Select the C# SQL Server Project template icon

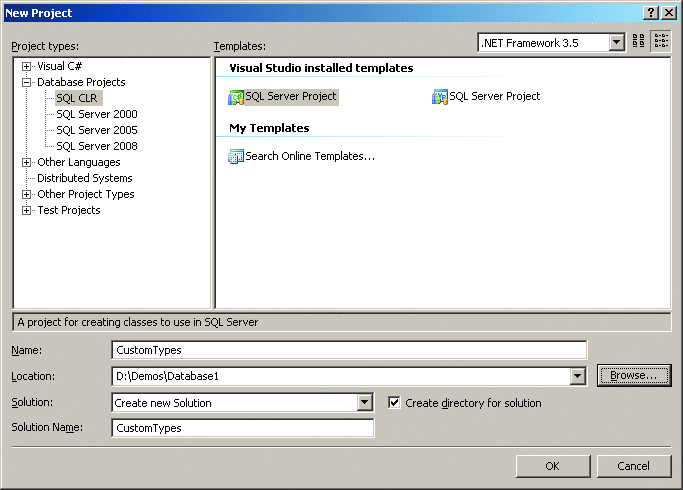(236, 97)
